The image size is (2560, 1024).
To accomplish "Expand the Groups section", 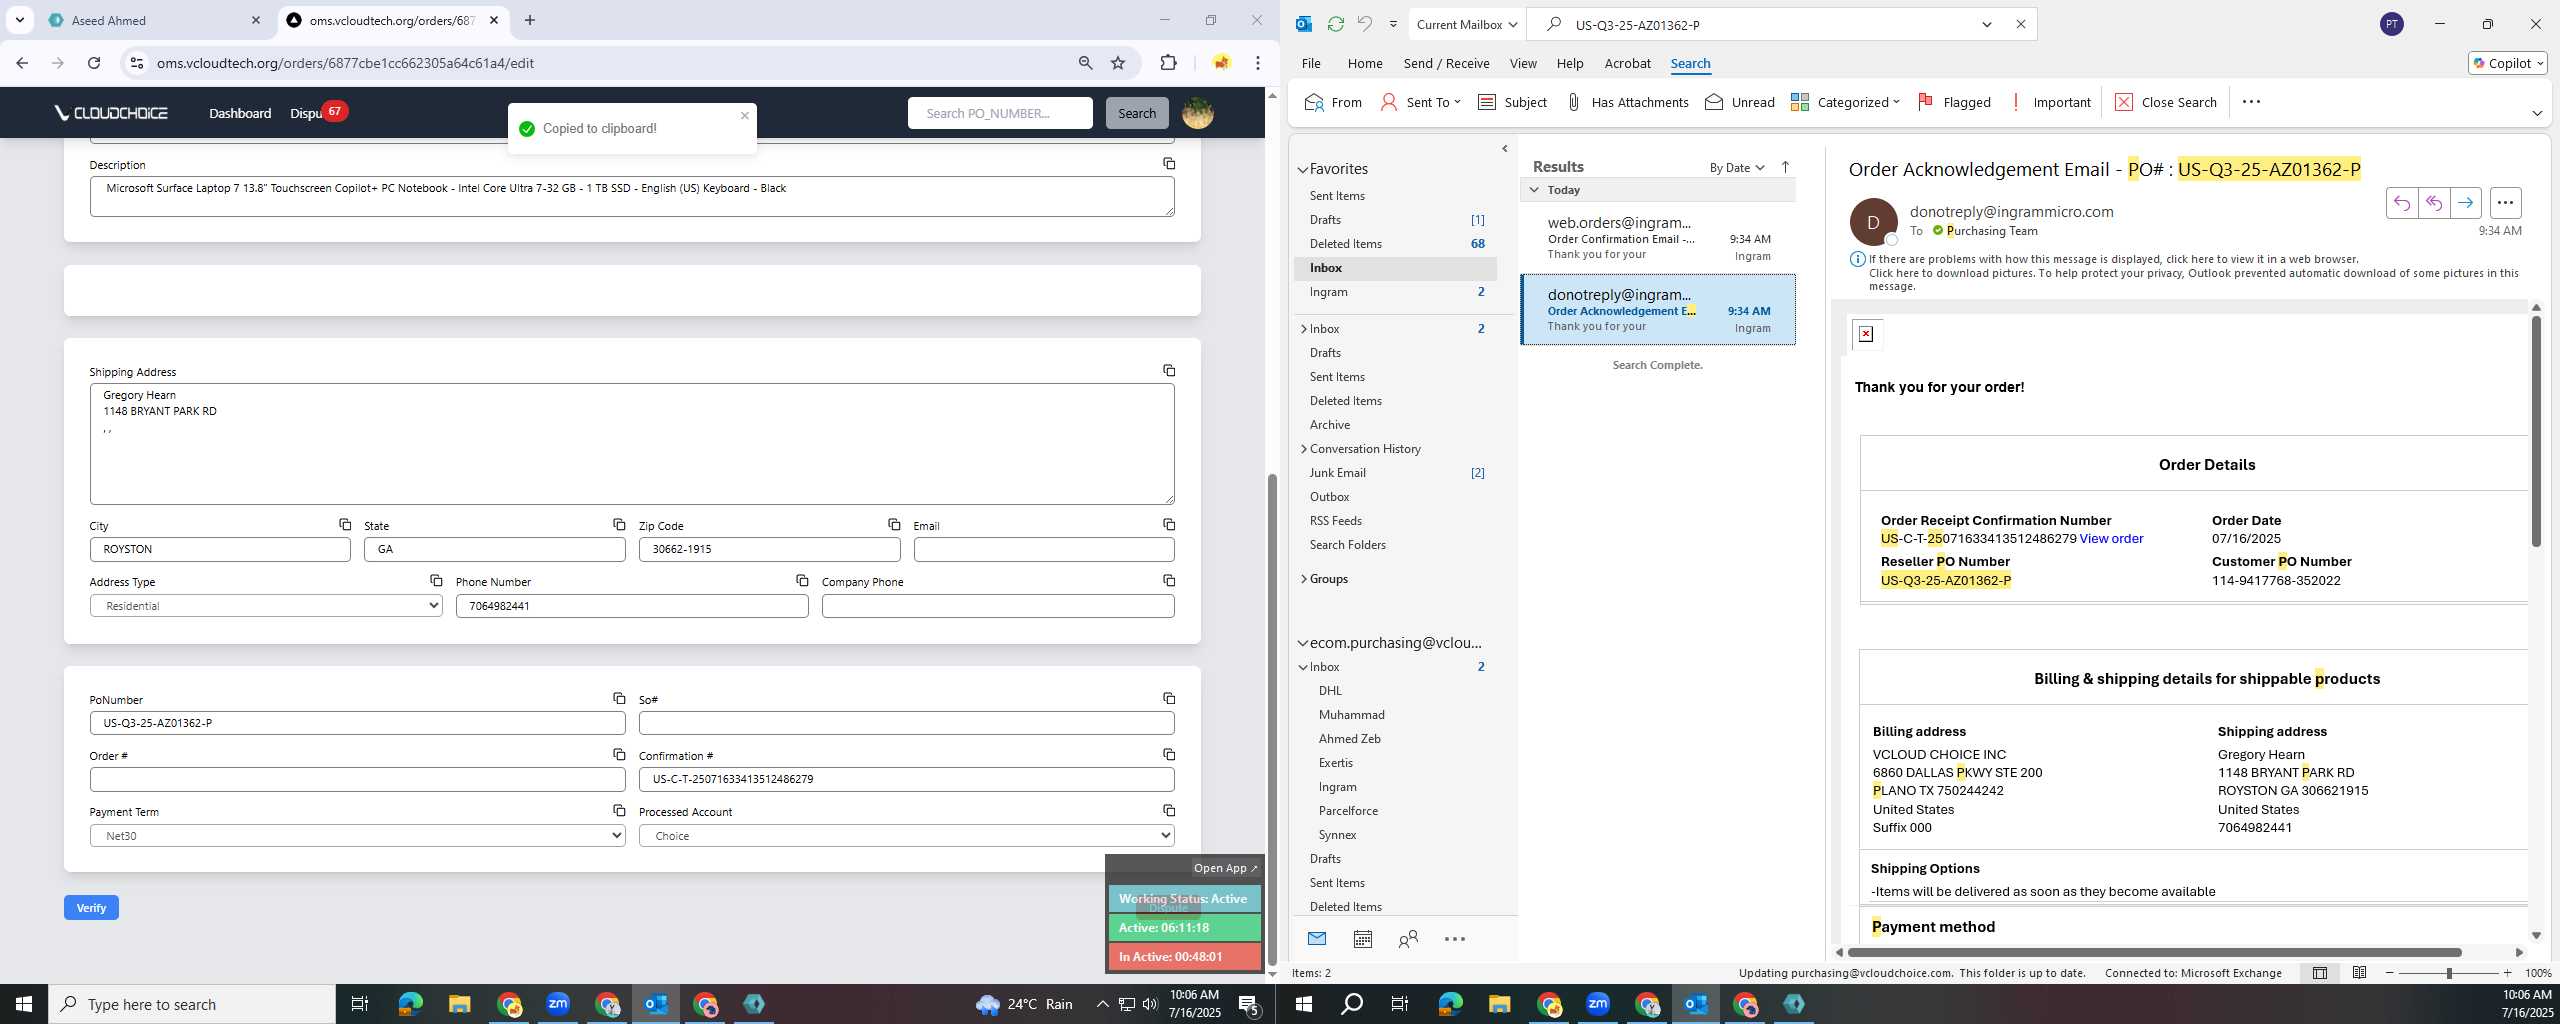I will click(x=1303, y=579).
